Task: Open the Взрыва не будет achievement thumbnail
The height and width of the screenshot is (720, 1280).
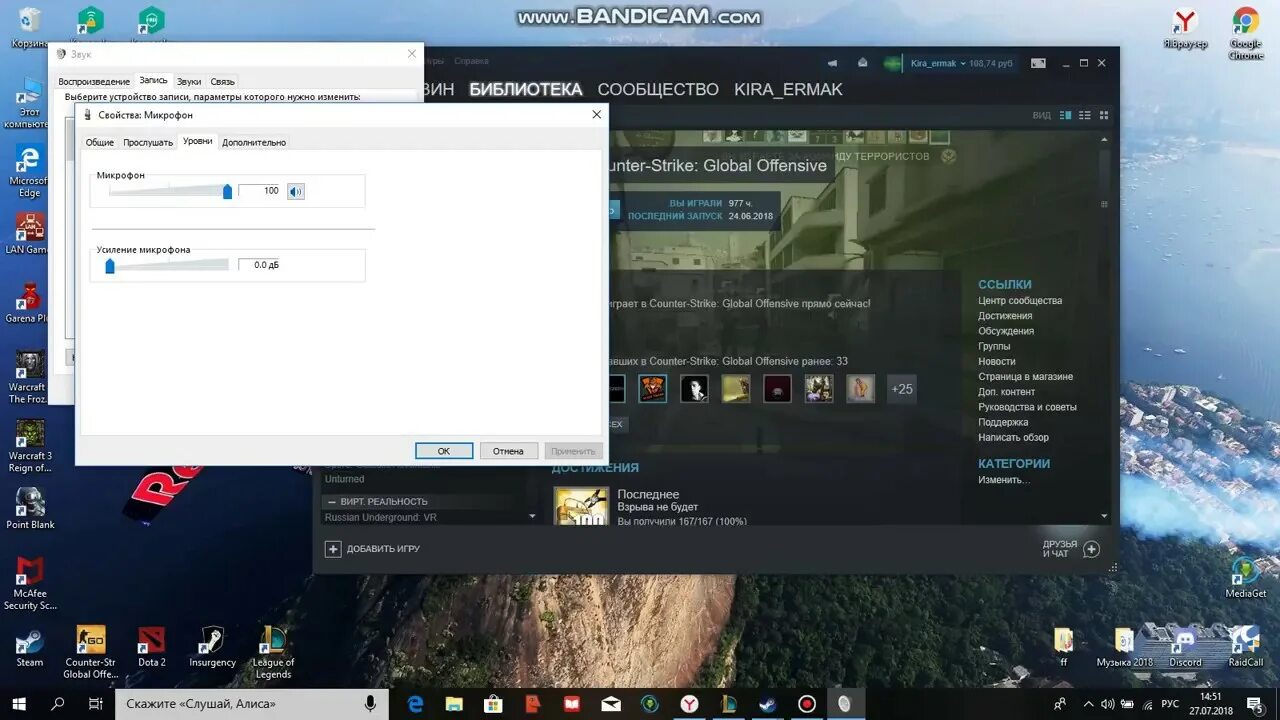Action: click(581, 506)
